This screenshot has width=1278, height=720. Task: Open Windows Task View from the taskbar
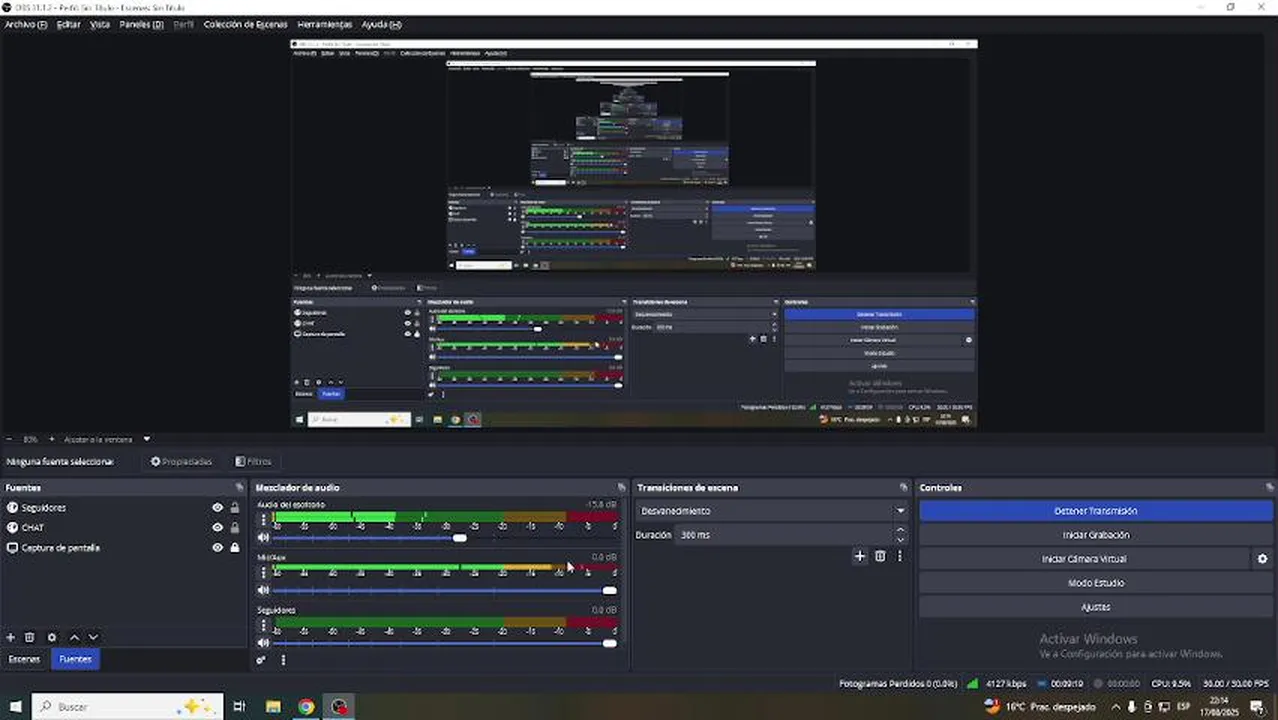click(x=239, y=706)
